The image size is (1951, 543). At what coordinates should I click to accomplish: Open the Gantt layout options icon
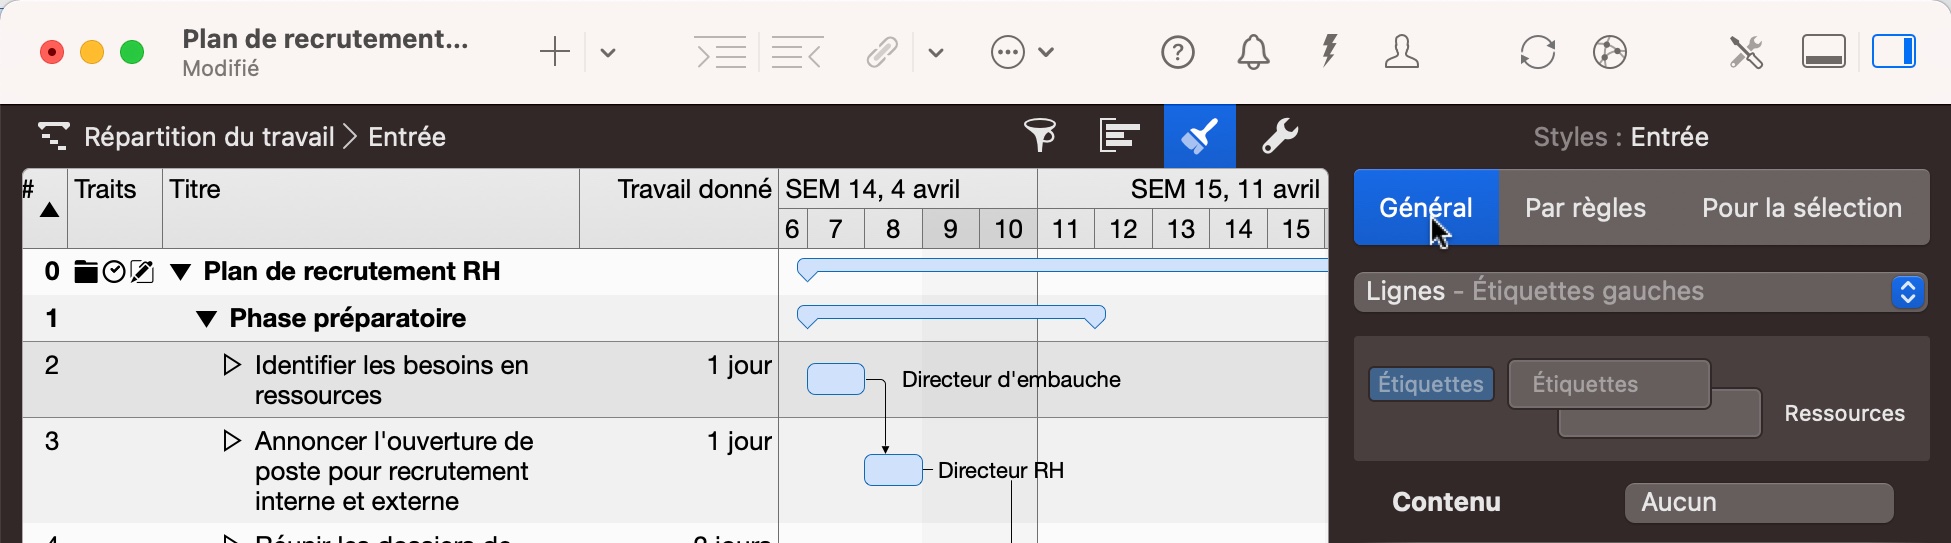pyautogui.click(x=1119, y=136)
